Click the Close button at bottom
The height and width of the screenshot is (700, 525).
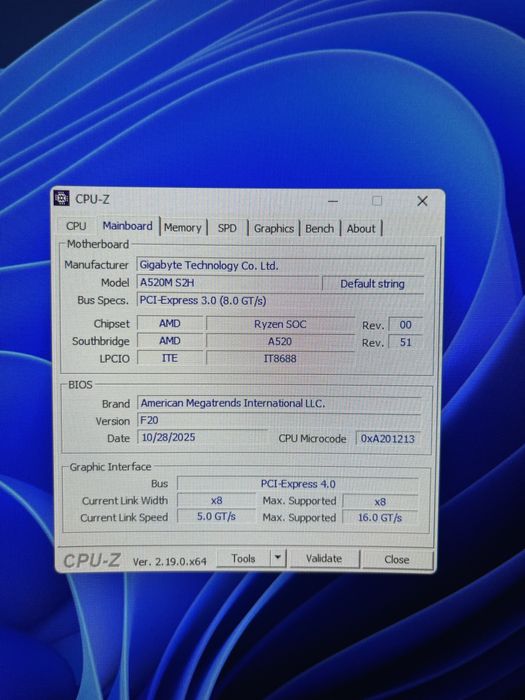[397, 560]
